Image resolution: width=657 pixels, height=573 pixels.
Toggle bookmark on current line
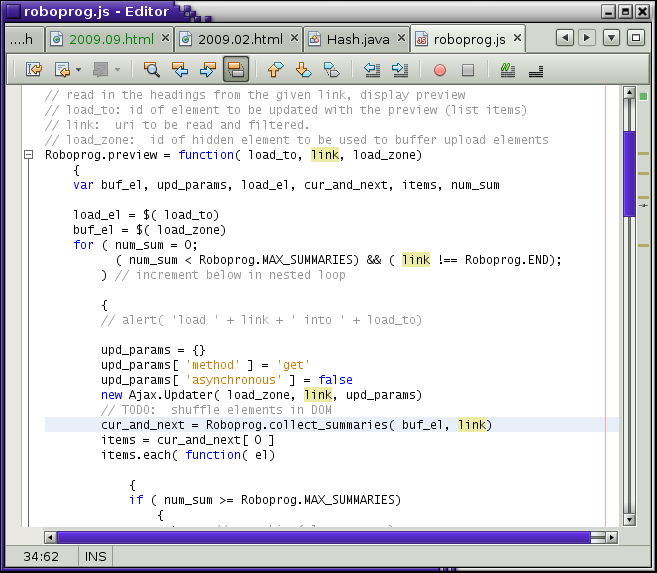tap(331, 70)
